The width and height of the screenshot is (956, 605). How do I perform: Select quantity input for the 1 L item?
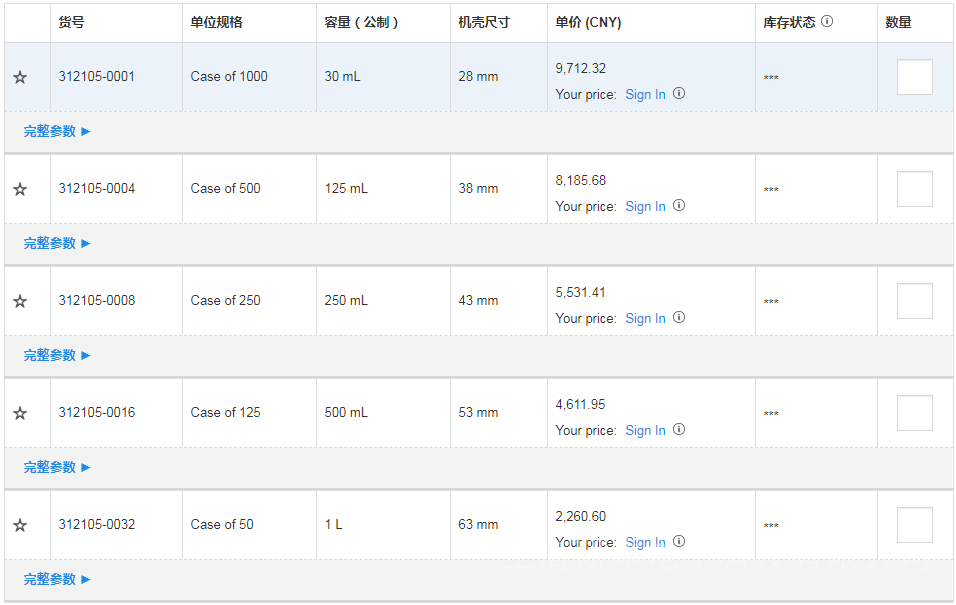point(914,525)
